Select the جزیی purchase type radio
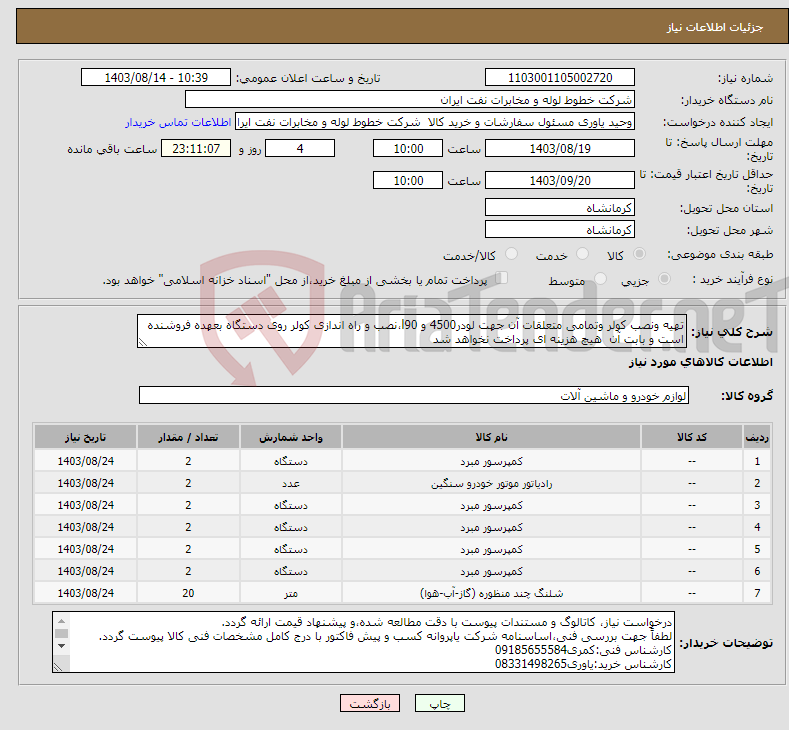Image resolution: width=789 pixels, height=730 pixels. 664,279
